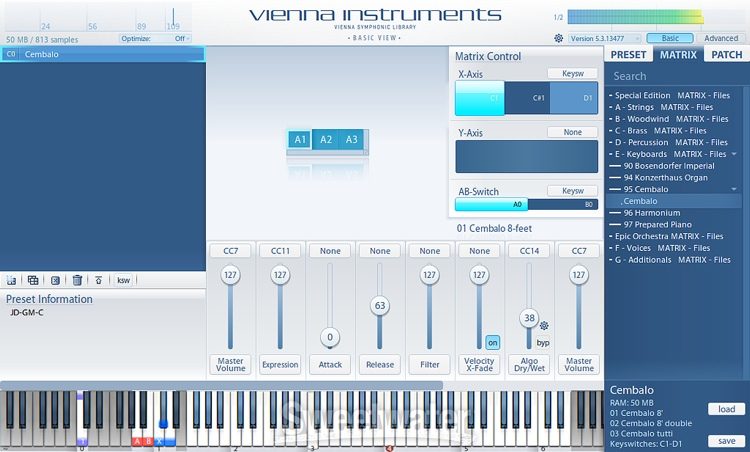The width and height of the screenshot is (750, 452).
Task: Click the save button
Action: 726,441
